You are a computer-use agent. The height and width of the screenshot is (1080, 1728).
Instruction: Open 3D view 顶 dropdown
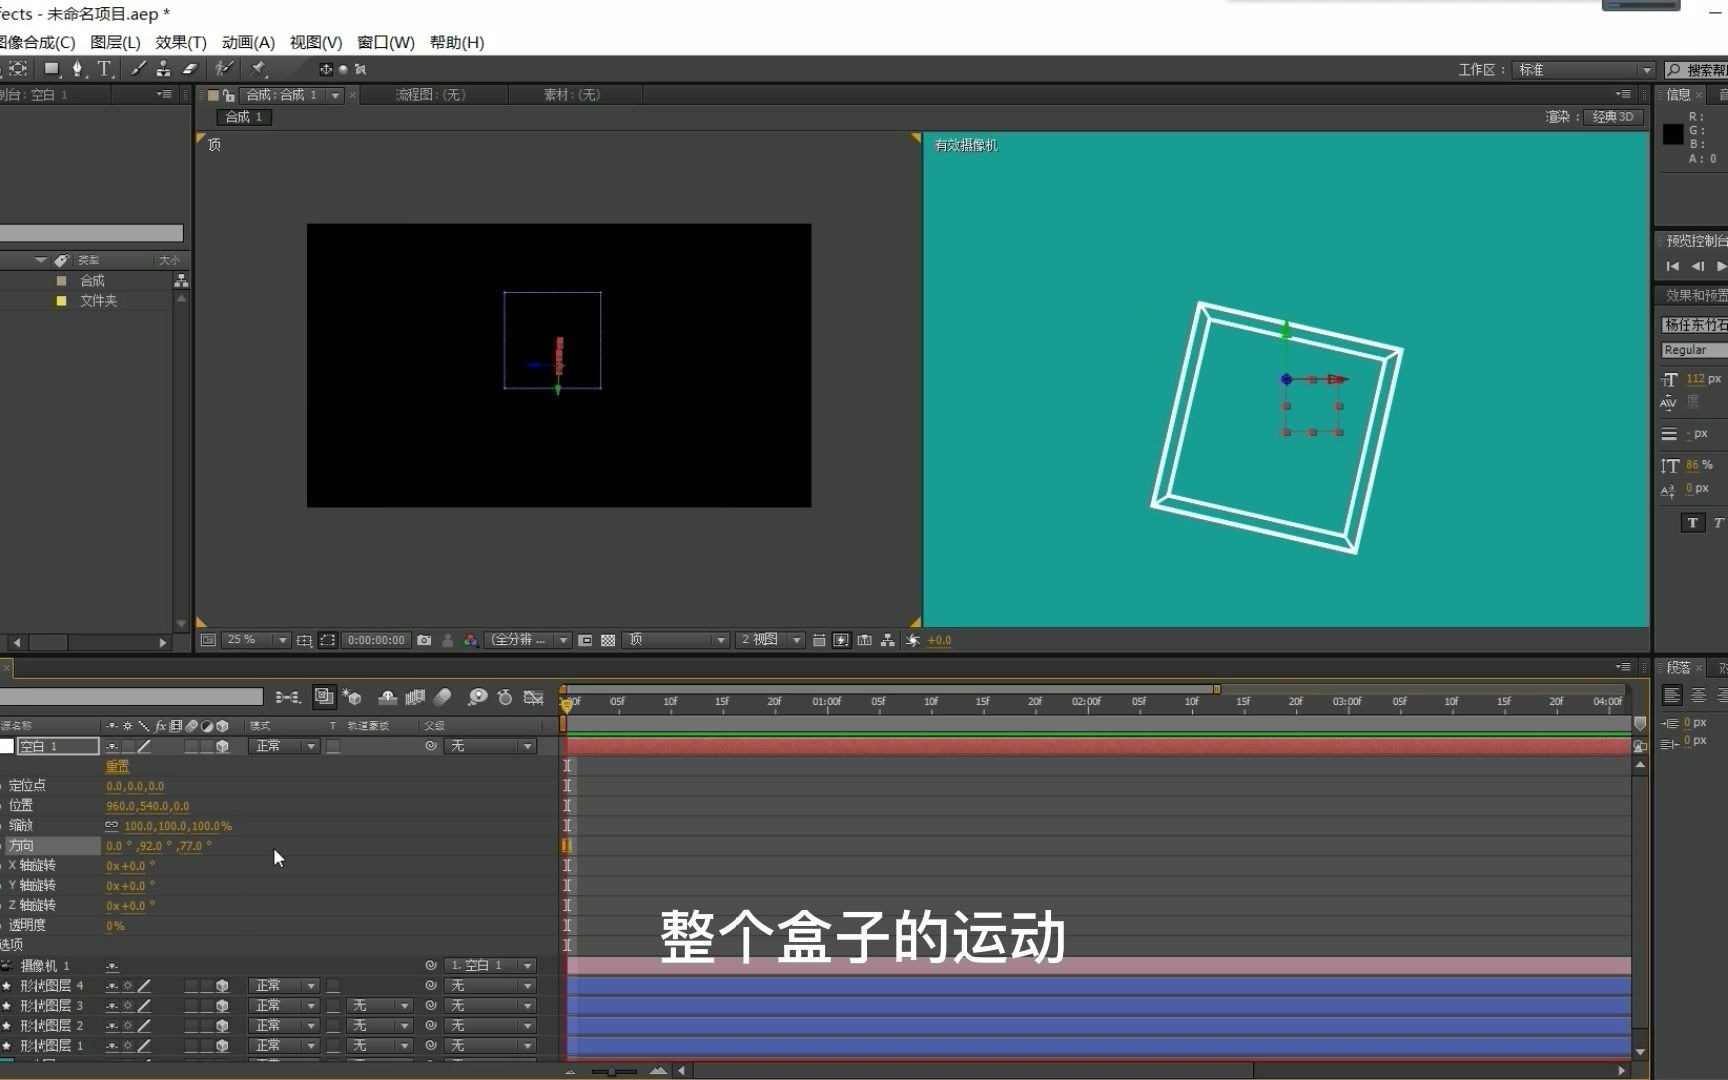click(x=675, y=640)
